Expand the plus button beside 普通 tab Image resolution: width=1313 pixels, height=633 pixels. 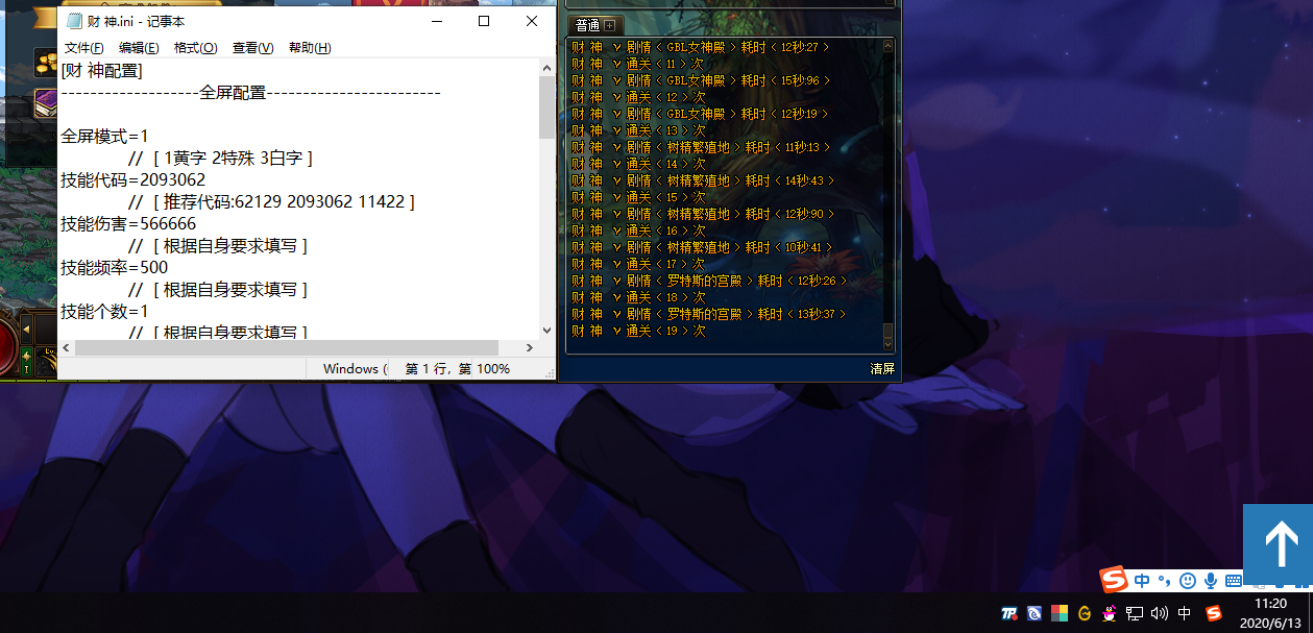coord(609,25)
